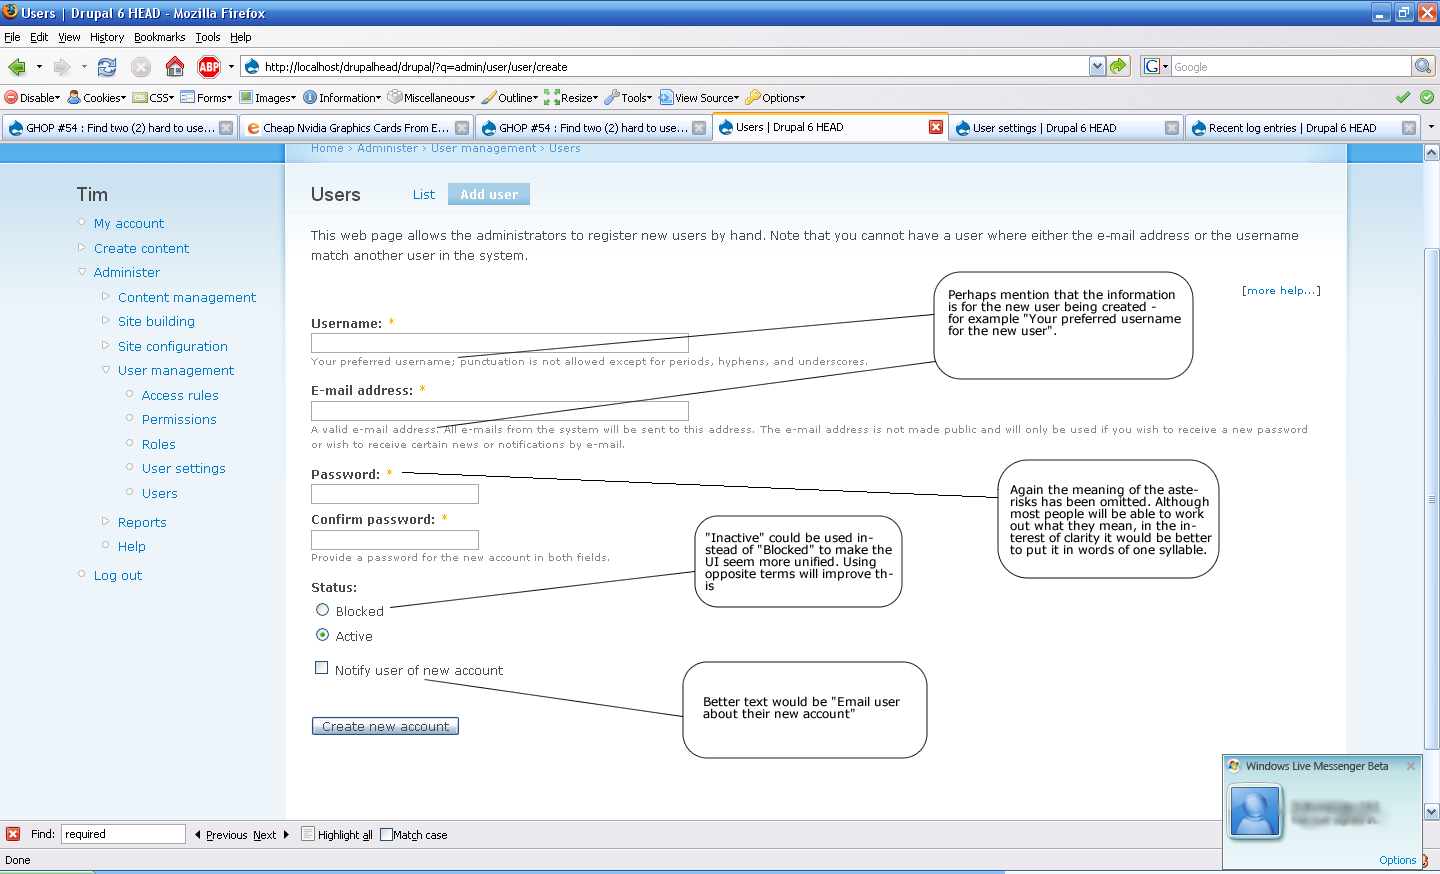Focus the Username text field
Image resolution: width=1440 pixels, height=874 pixels.
[x=500, y=343]
